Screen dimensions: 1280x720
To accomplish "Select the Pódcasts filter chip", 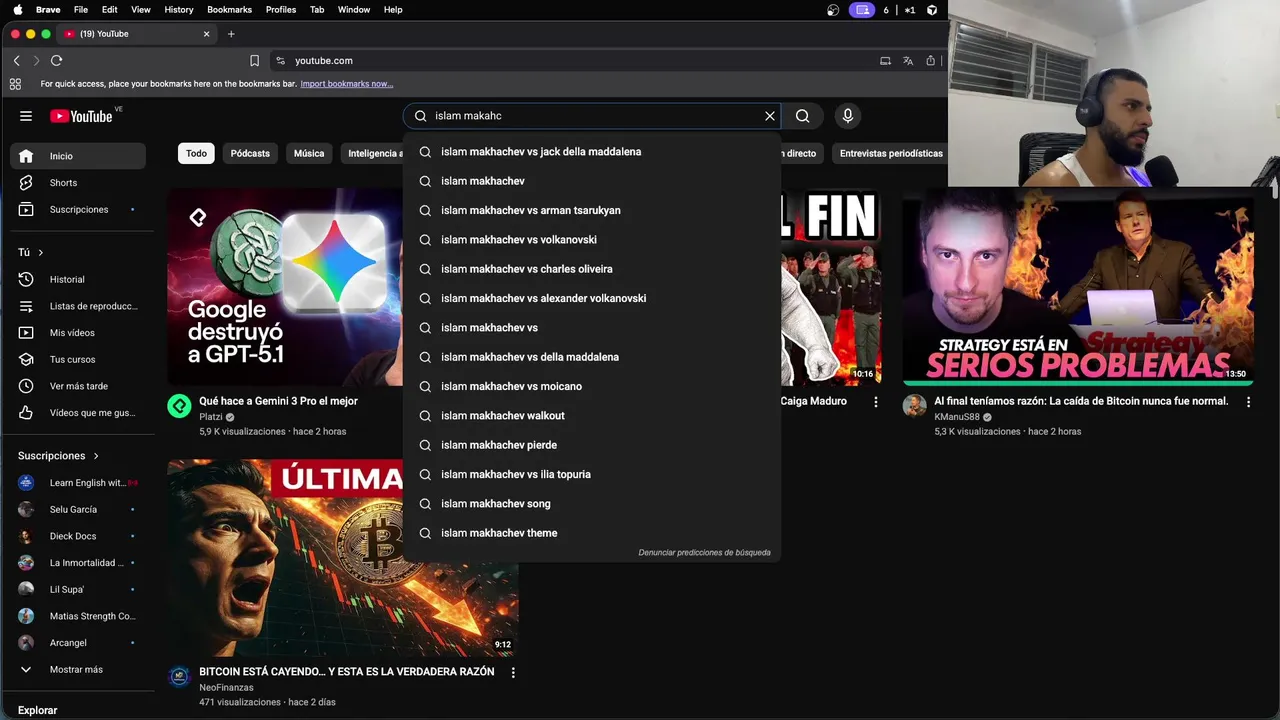I will click(x=250, y=154).
